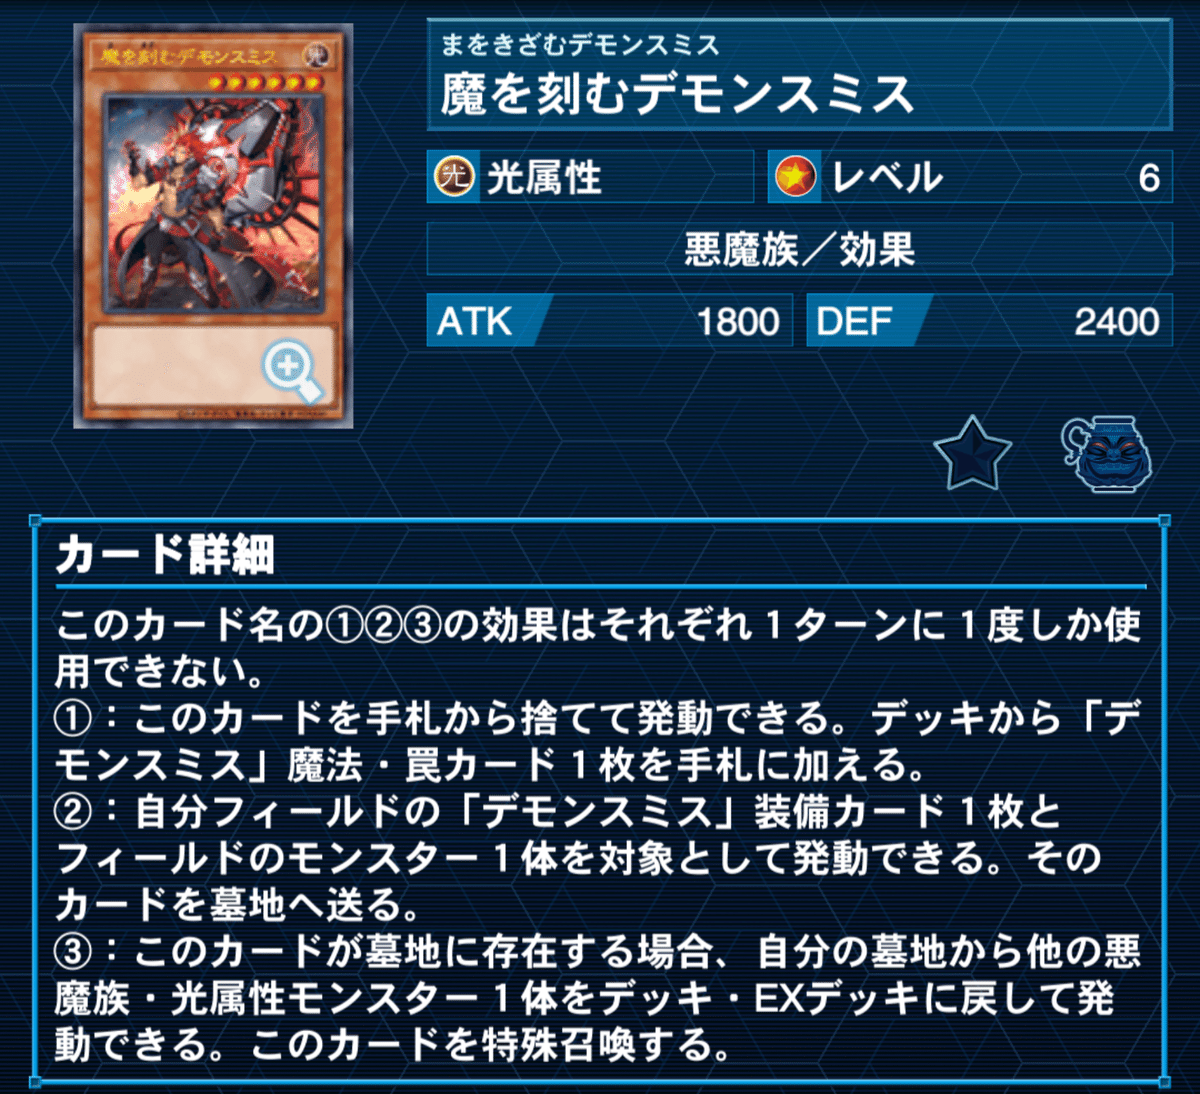Click the レベル 6 field
Viewport: 1200px width, 1094px height.
(970, 177)
